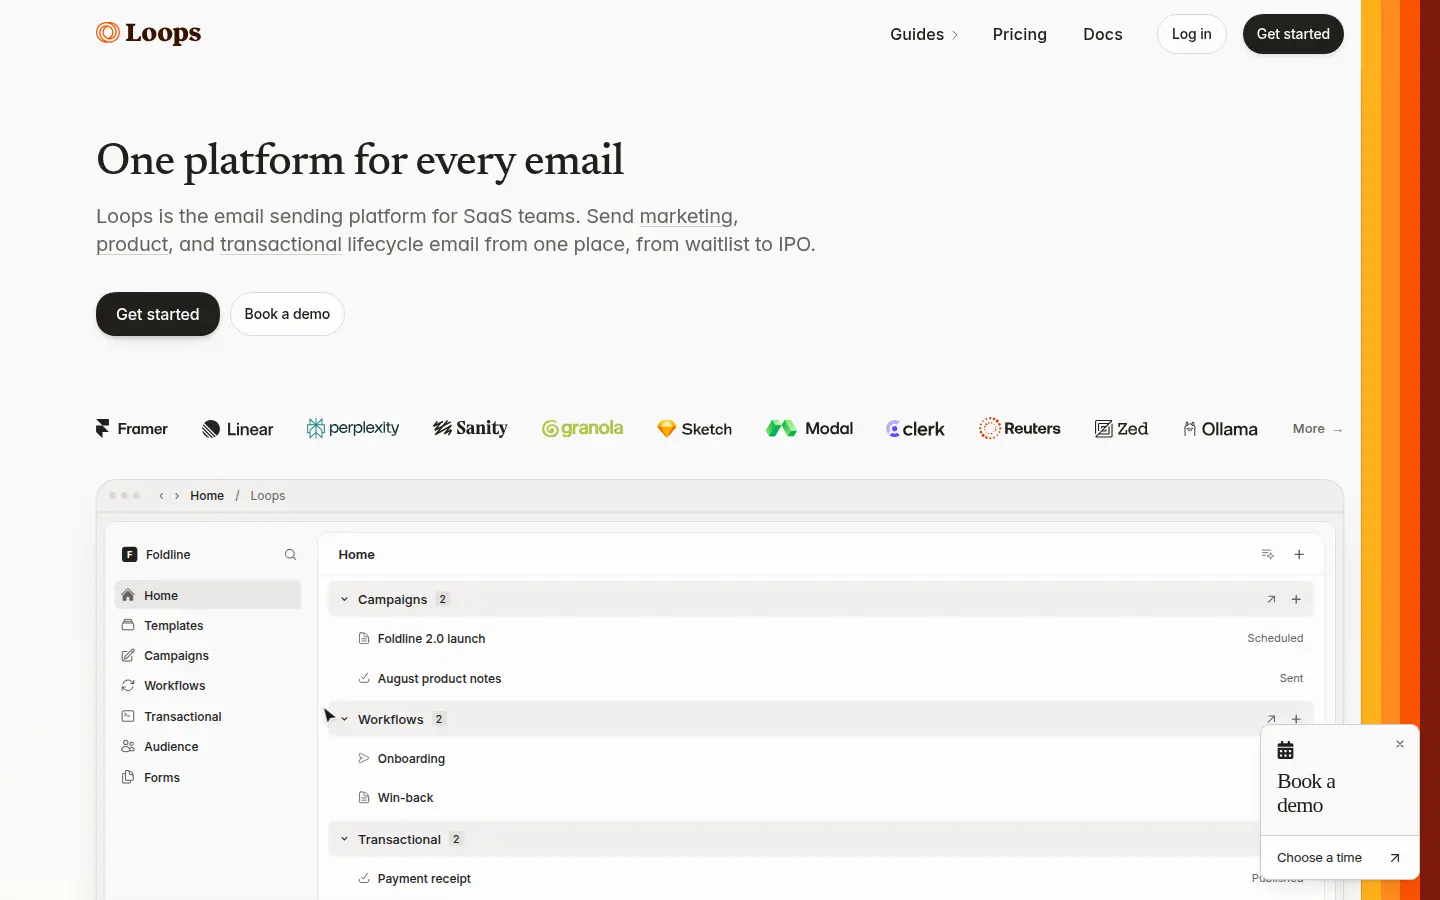Click the Sanity logo

tap(470, 428)
